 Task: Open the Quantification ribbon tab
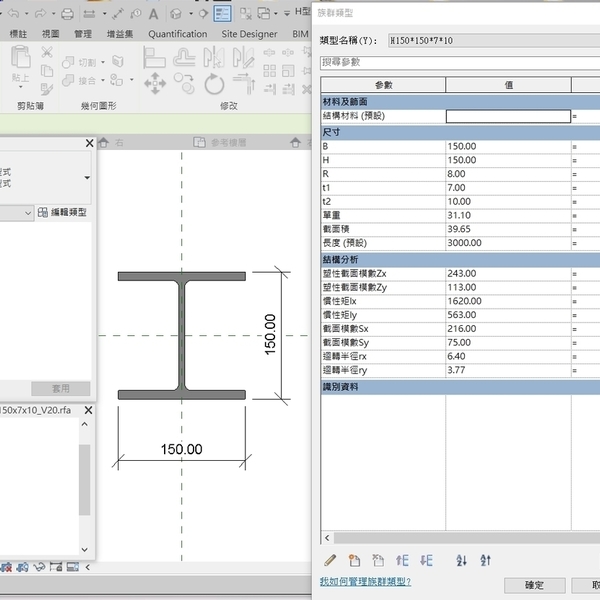[177, 34]
